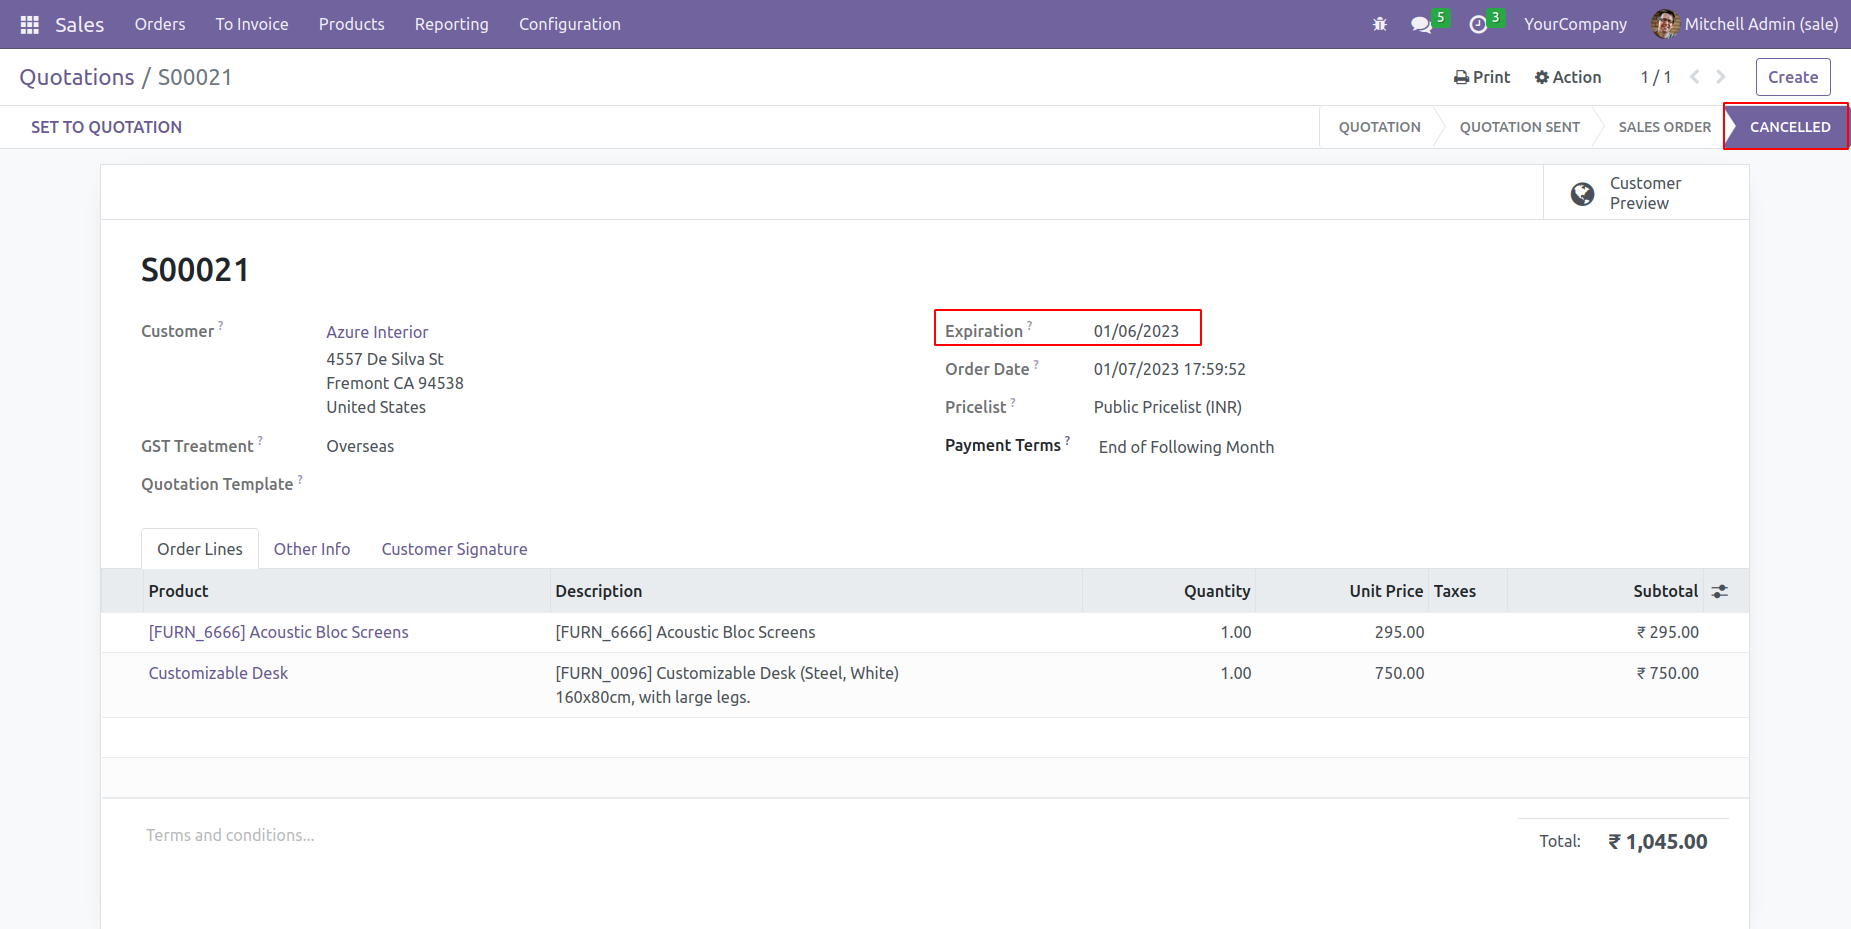Click Mitchell Admin user avatar
Viewport: 1851px width, 929px height.
point(1665,24)
